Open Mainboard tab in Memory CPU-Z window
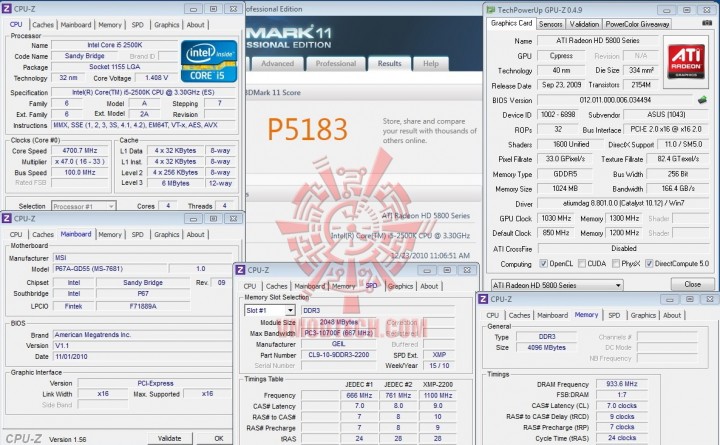This screenshot has height=445, width=720. [x=552, y=315]
